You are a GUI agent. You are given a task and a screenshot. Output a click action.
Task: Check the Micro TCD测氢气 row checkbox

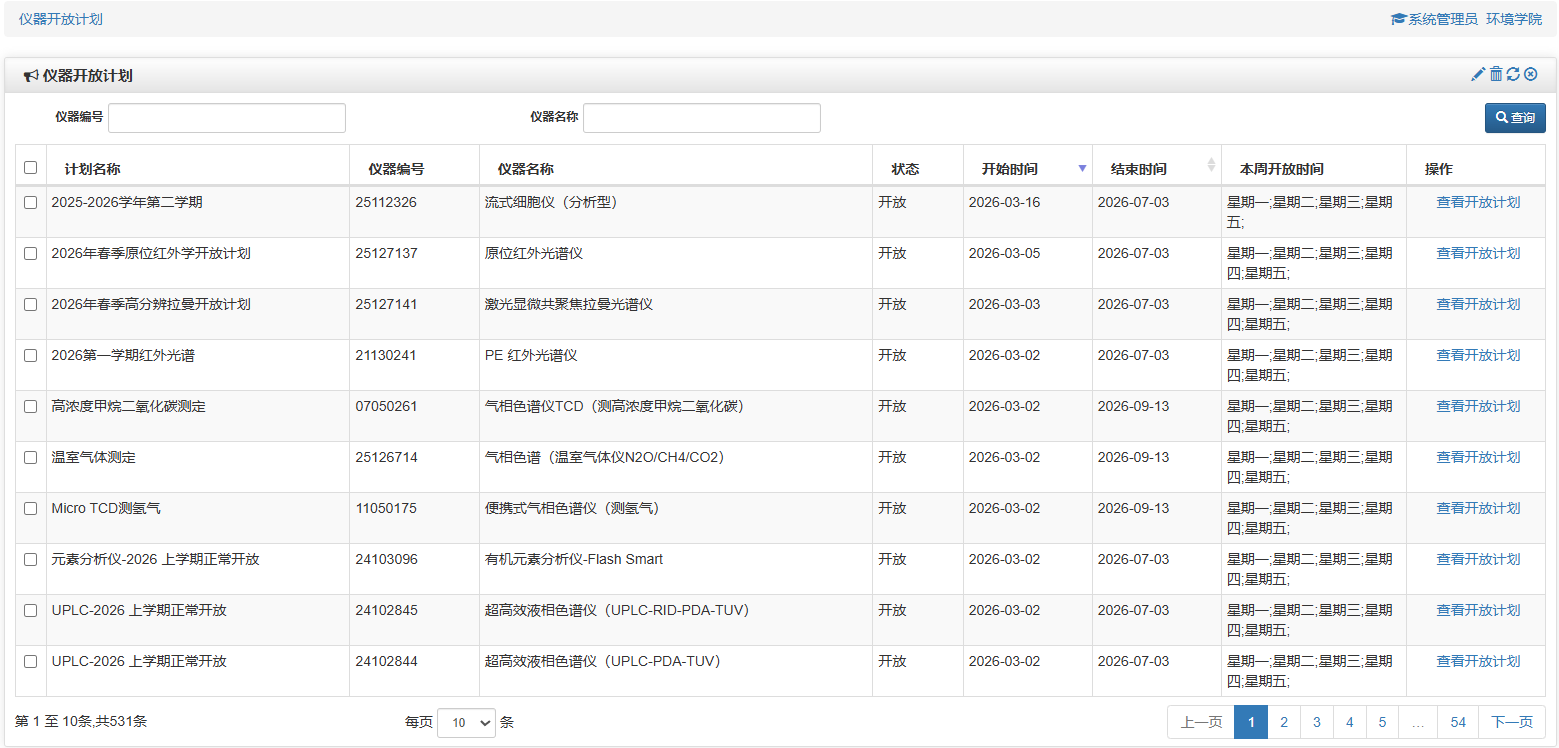coord(30,508)
